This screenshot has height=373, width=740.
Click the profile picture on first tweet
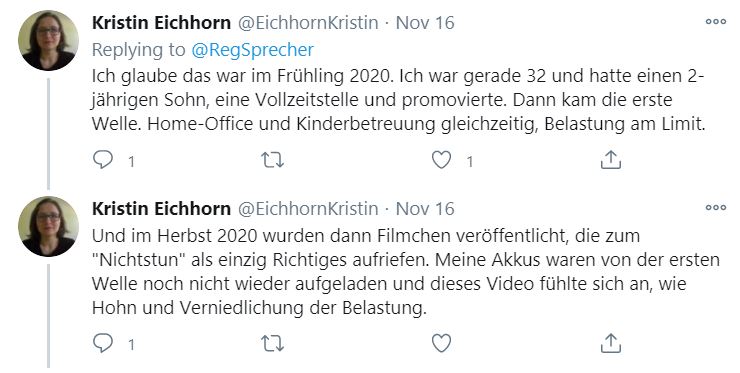coord(48,41)
